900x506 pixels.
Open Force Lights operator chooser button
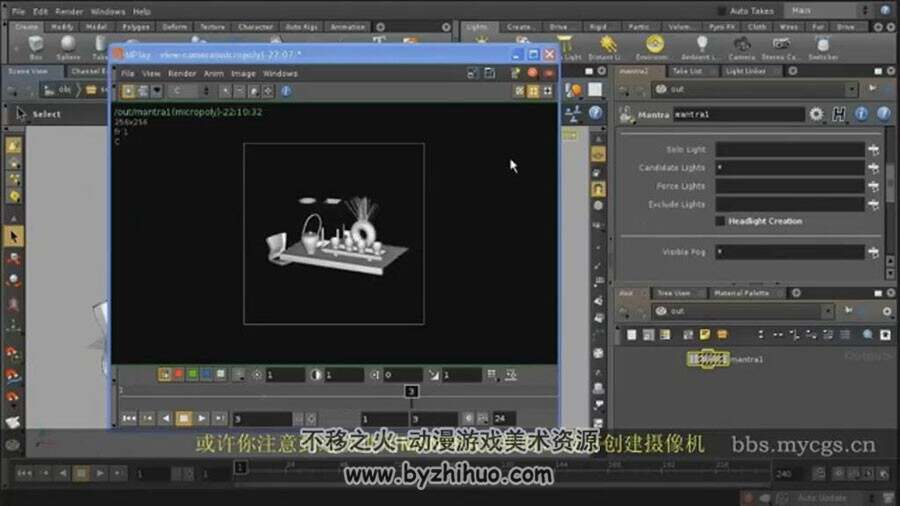873,186
